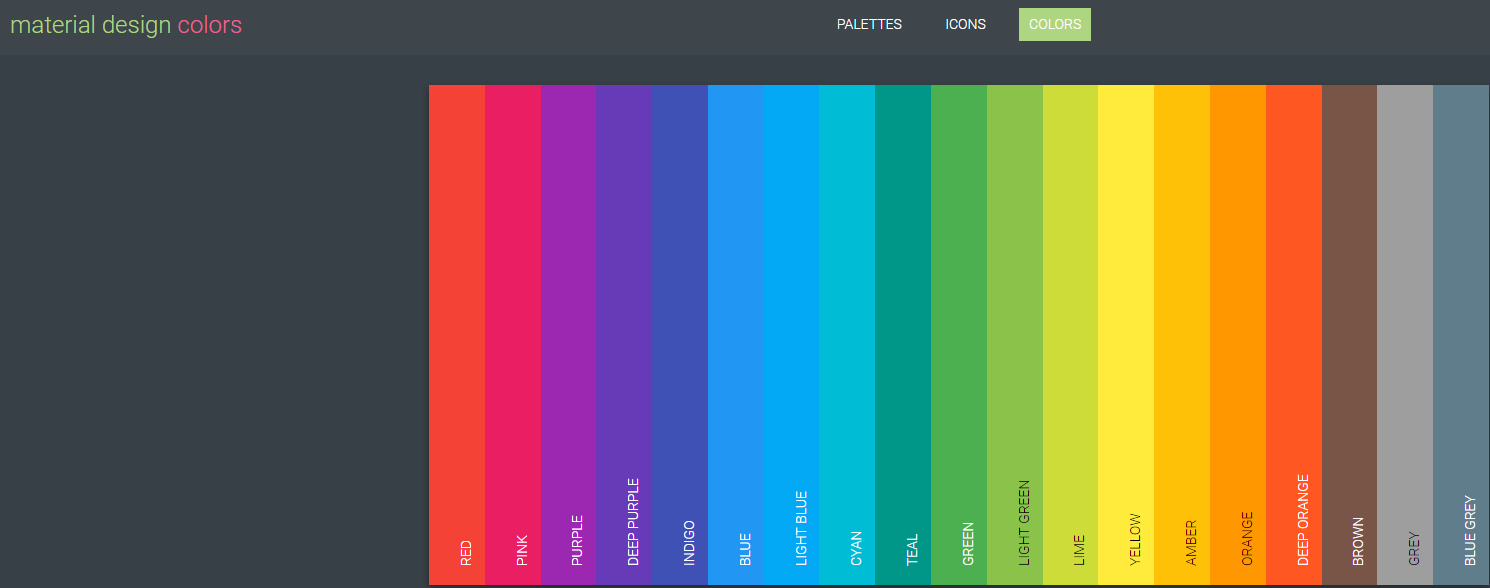This screenshot has height=588, width=1490.
Task: Choose the LIME color column
Action: (1071, 335)
